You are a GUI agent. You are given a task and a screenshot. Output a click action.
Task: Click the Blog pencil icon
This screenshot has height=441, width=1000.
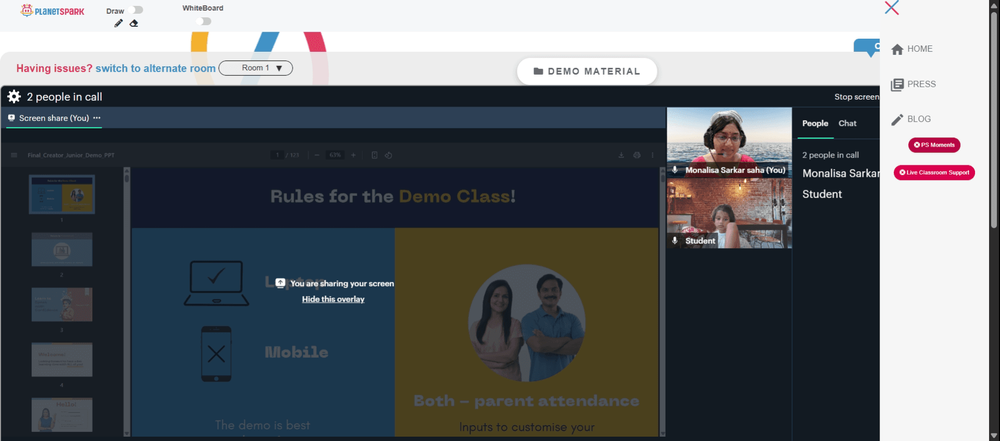point(897,119)
